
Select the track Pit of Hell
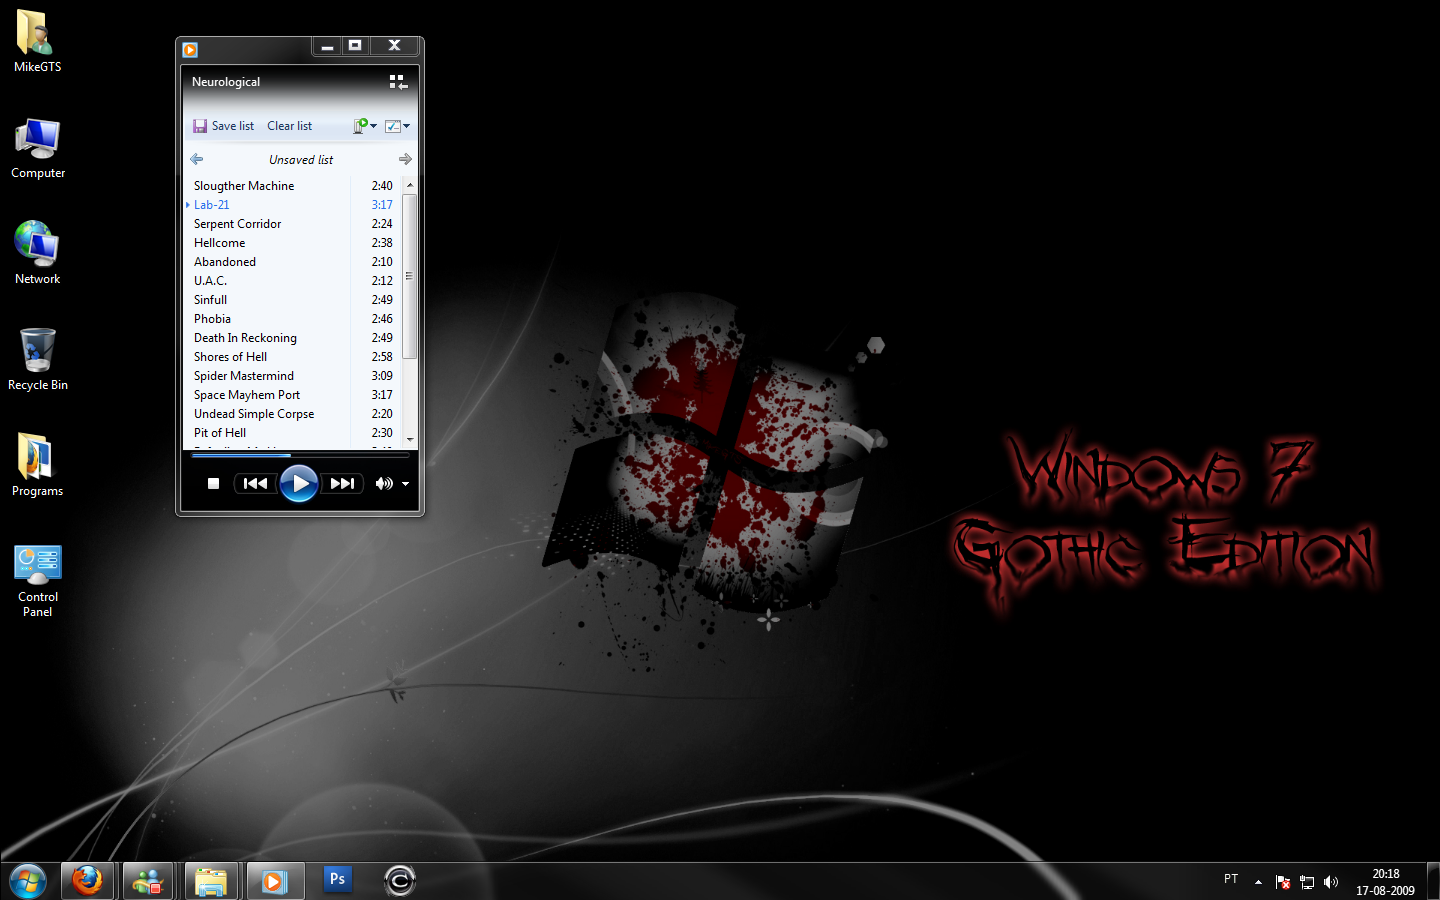point(220,433)
